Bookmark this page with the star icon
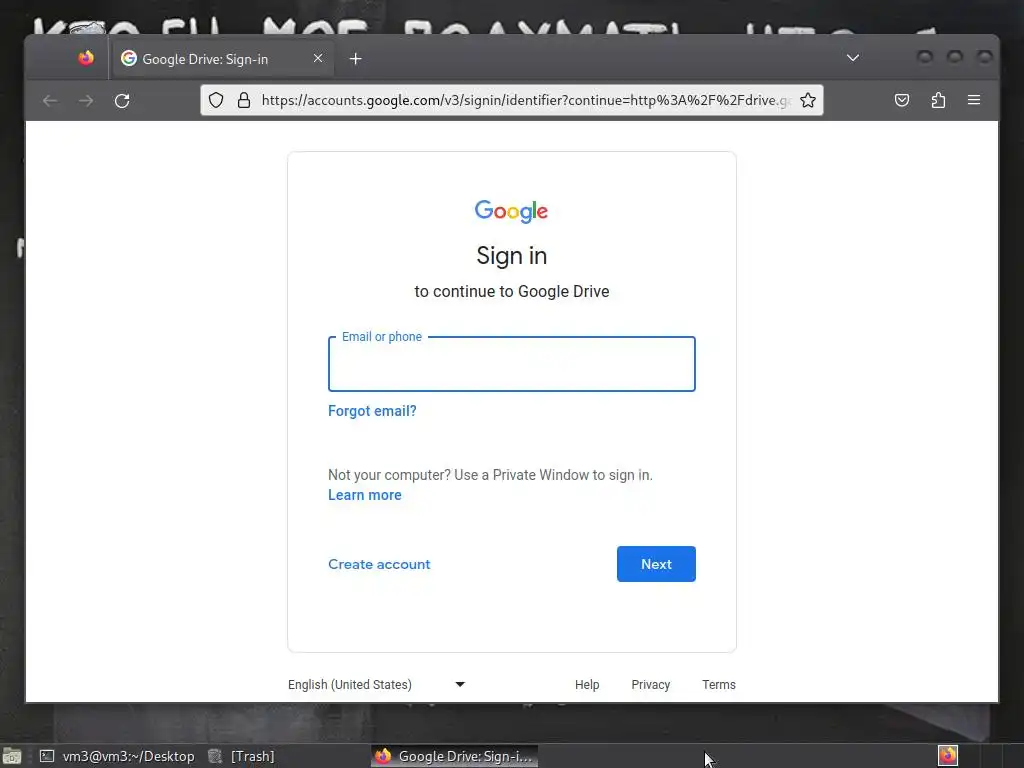Viewport: 1024px width, 768px height. tap(808, 100)
